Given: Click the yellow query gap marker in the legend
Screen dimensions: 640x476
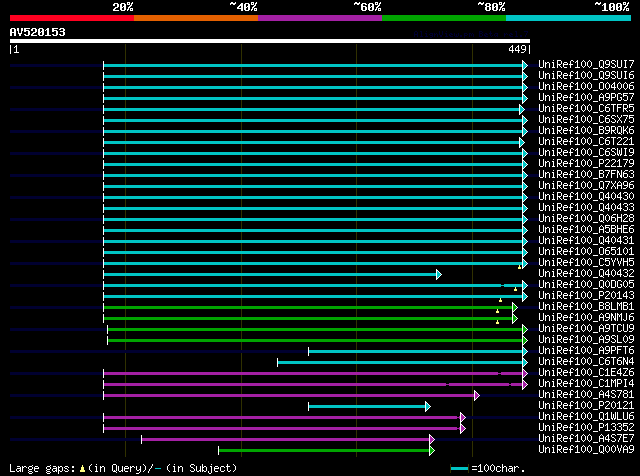Looking at the screenshot, I should [x=82, y=469].
